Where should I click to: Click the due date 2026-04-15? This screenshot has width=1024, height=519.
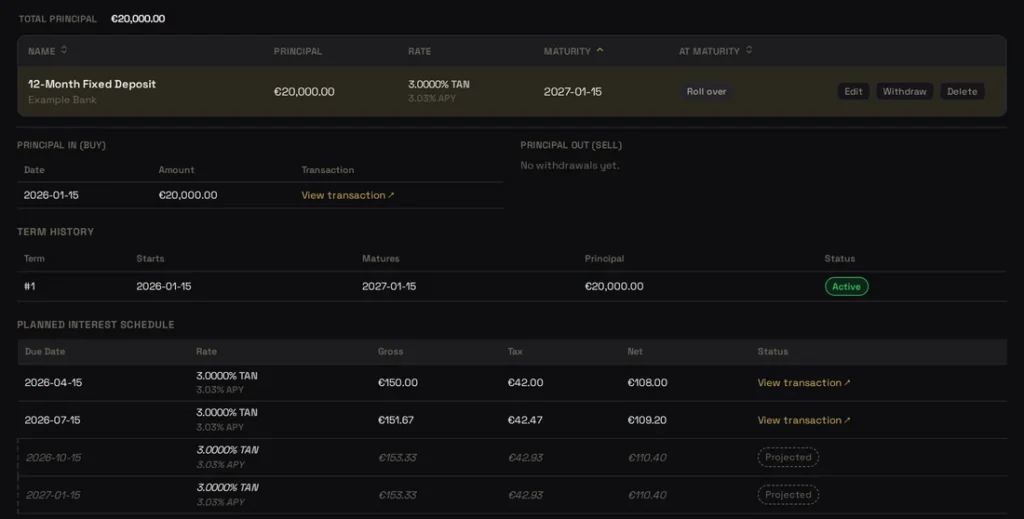(54, 383)
